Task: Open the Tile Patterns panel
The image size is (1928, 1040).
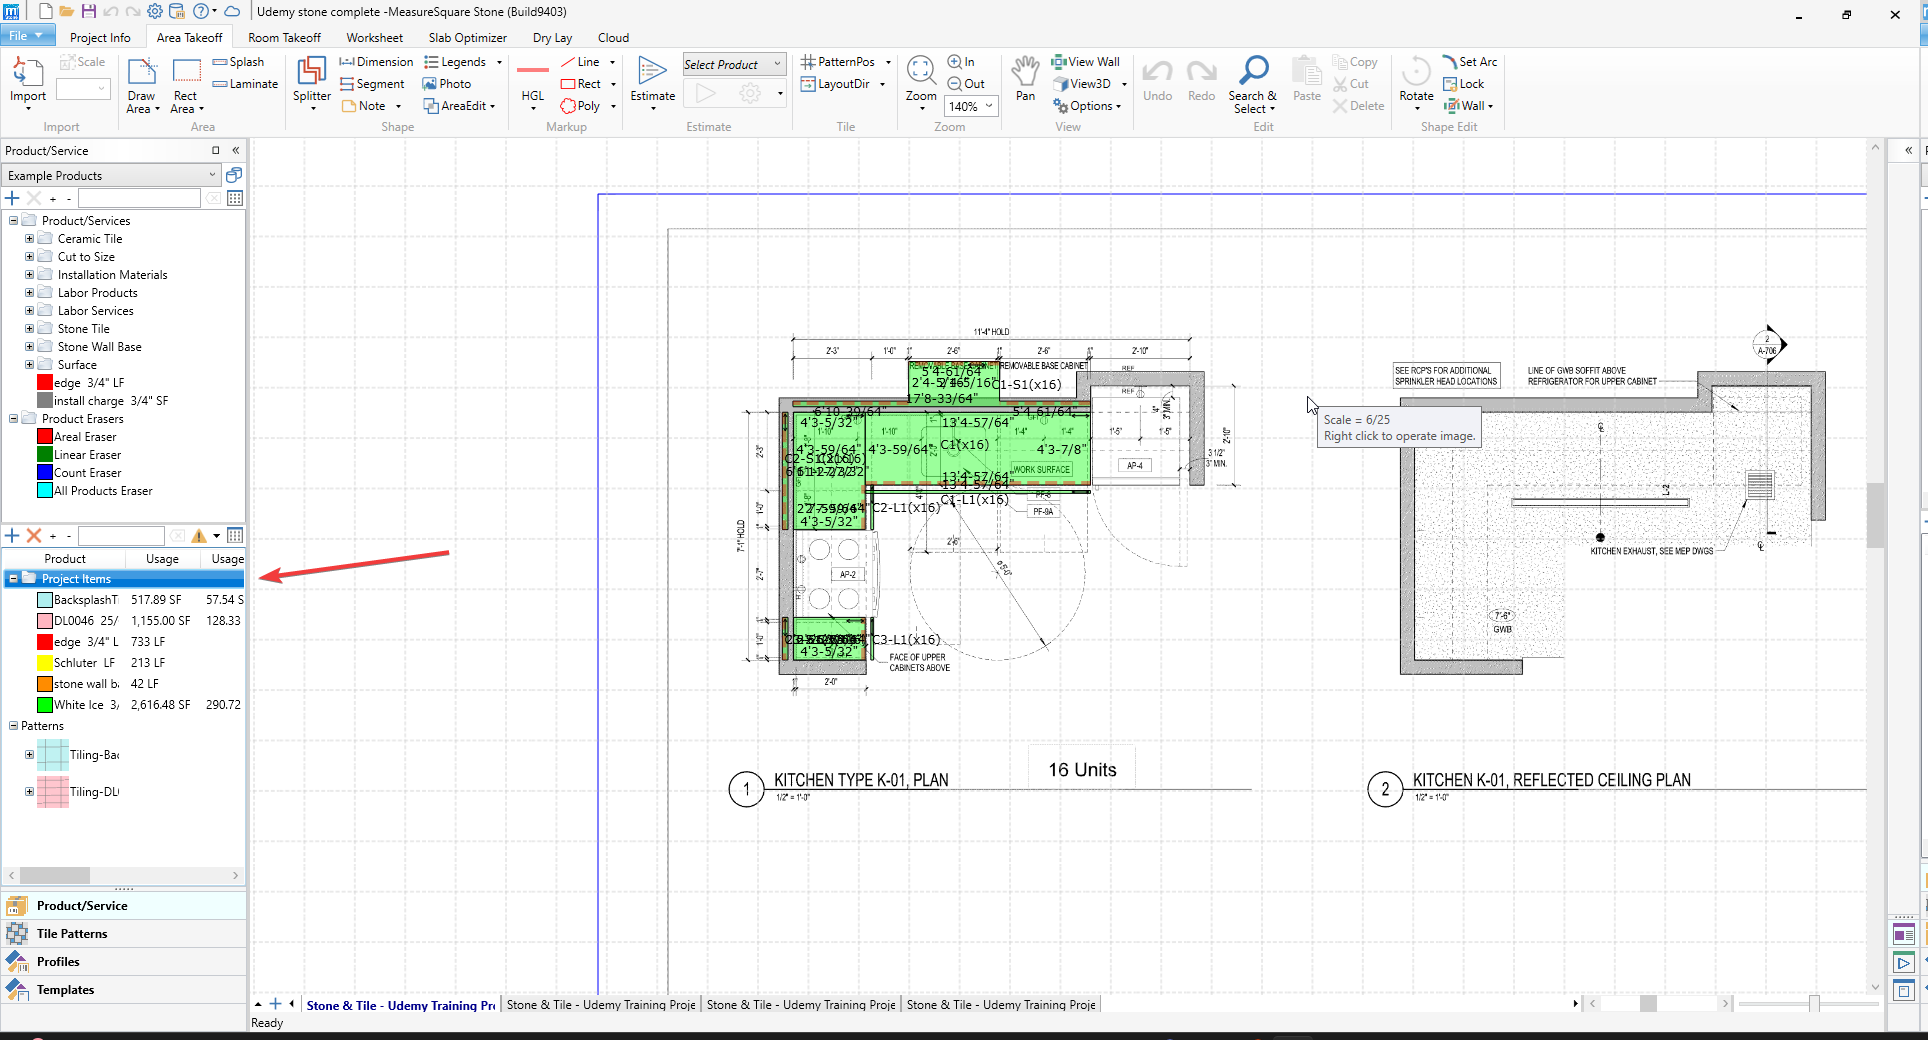Action: [x=124, y=934]
